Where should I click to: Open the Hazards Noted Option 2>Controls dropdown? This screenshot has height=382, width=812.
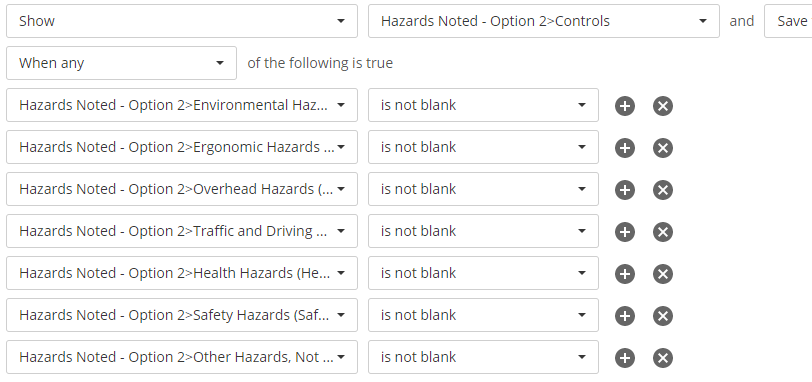[x=544, y=21]
